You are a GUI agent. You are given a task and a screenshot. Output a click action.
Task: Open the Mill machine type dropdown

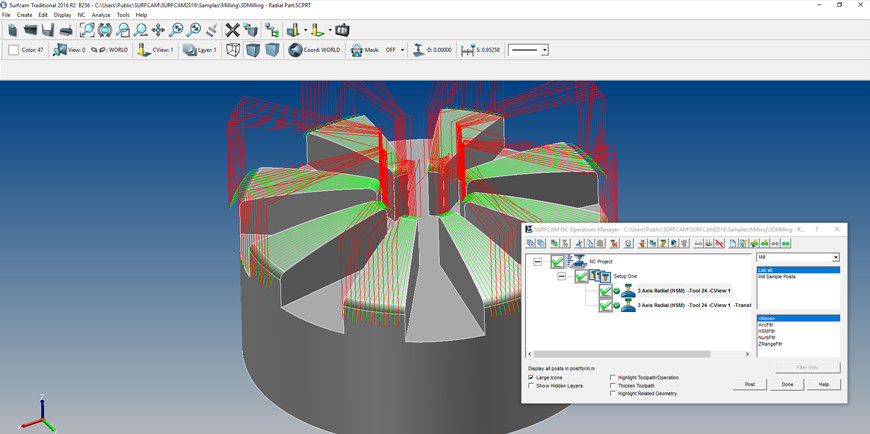[x=836, y=258]
